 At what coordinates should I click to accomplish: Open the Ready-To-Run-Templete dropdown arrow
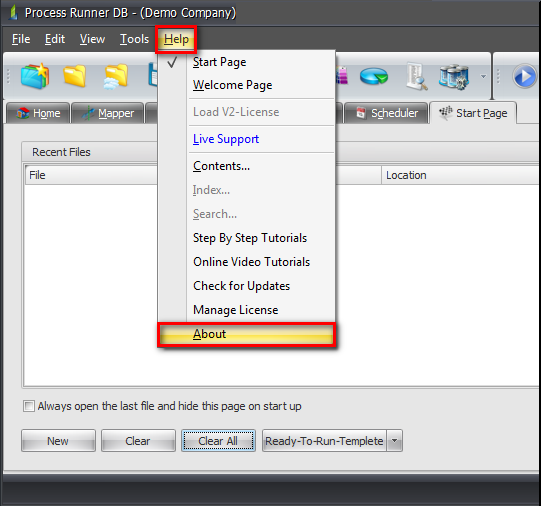(395, 440)
